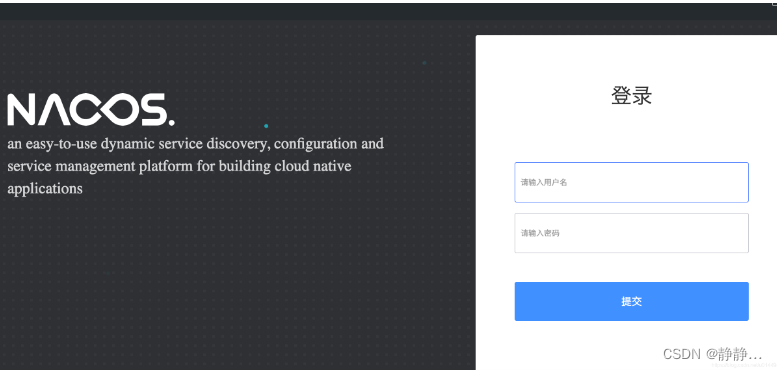Click the "service management platform" description line

coord(179,166)
